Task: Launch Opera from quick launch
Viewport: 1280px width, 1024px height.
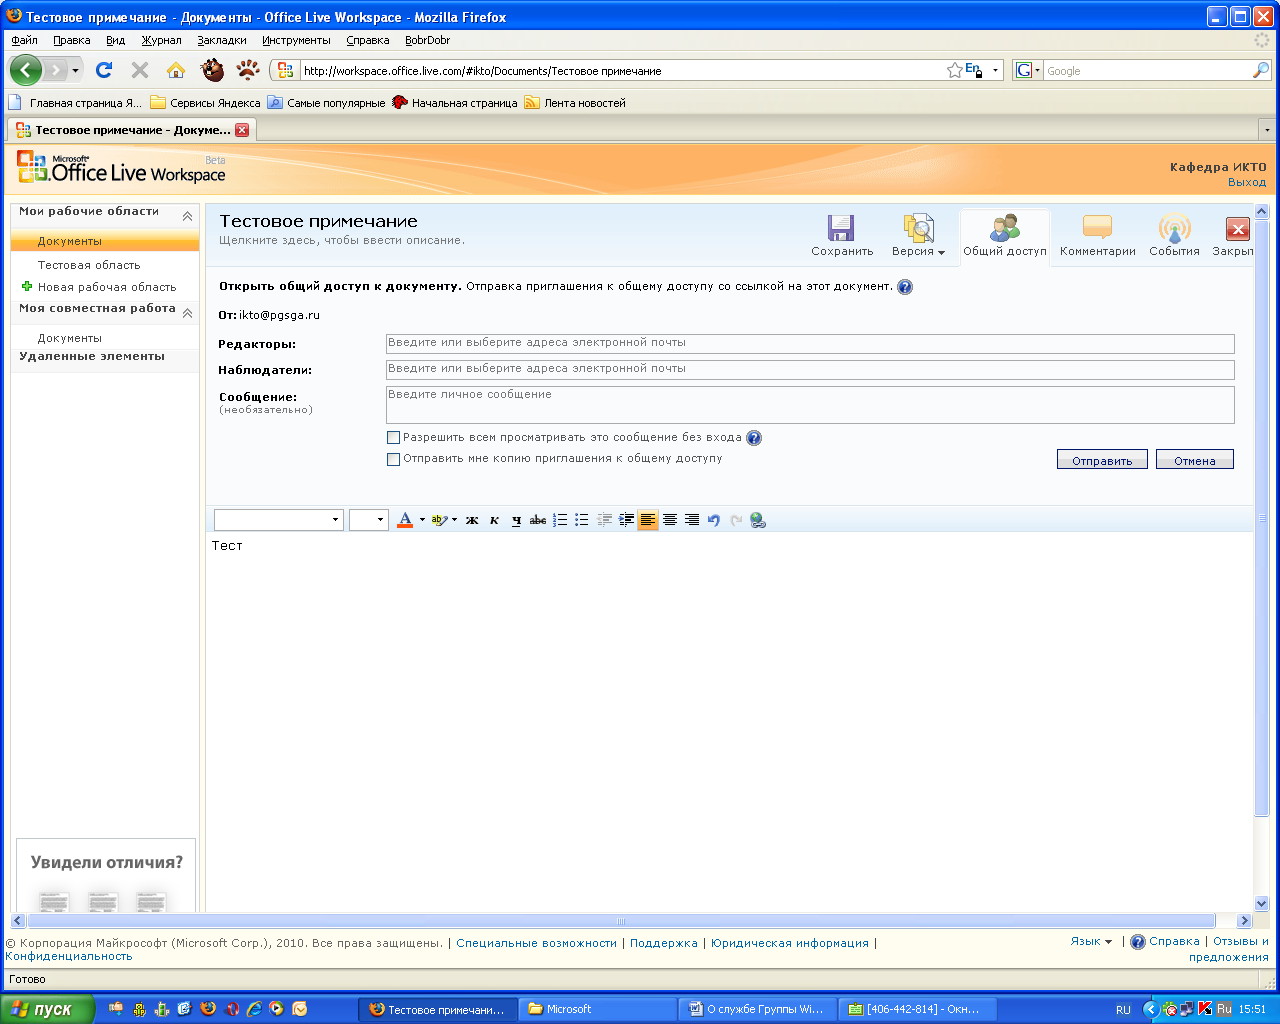Action: point(232,1009)
